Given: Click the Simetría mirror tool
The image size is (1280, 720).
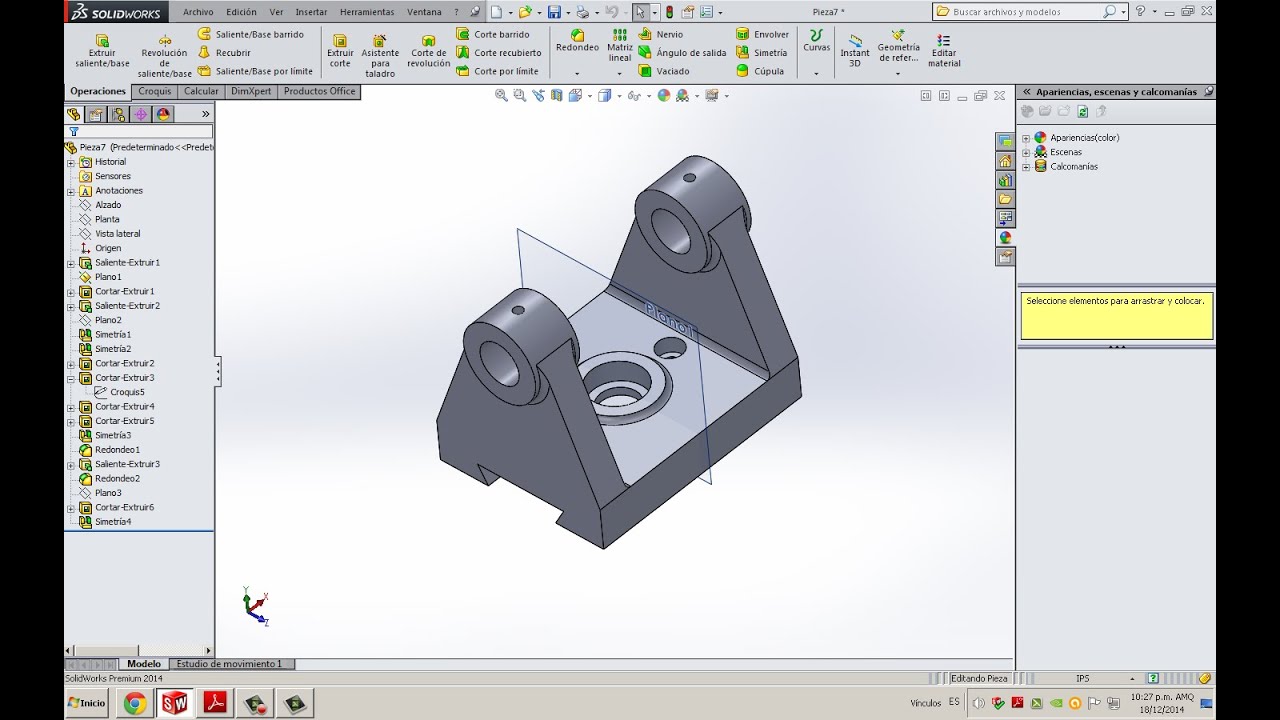Looking at the screenshot, I should coord(762,53).
